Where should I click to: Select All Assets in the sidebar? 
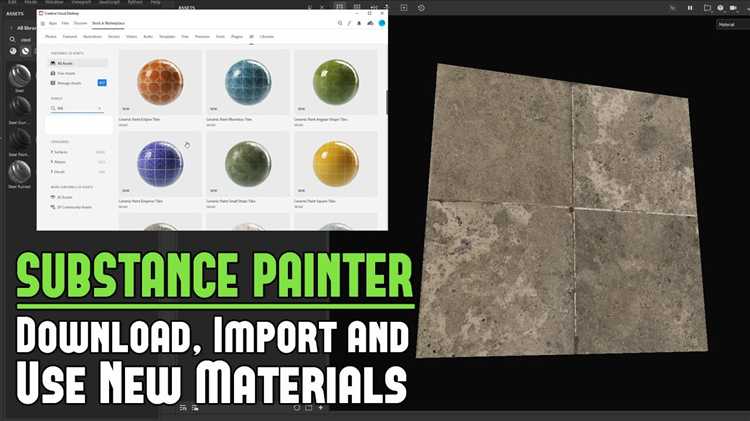(78, 63)
